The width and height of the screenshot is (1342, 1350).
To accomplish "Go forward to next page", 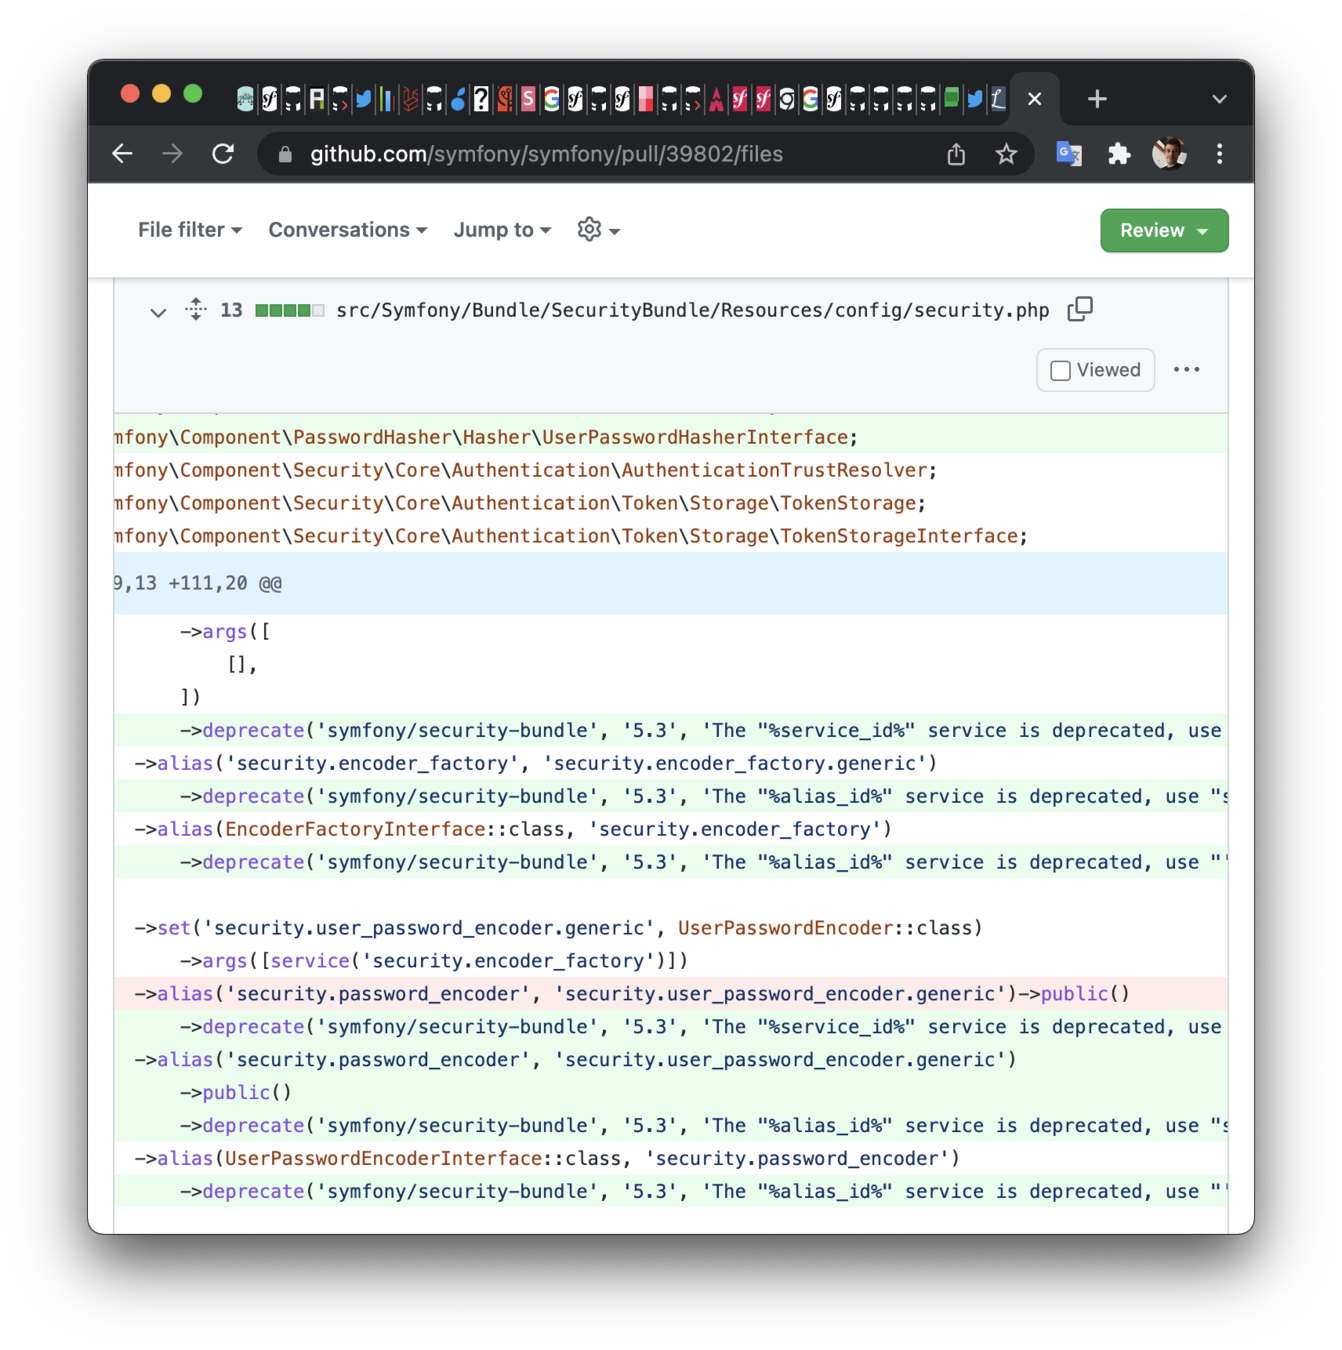I will pyautogui.click(x=172, y=154).
